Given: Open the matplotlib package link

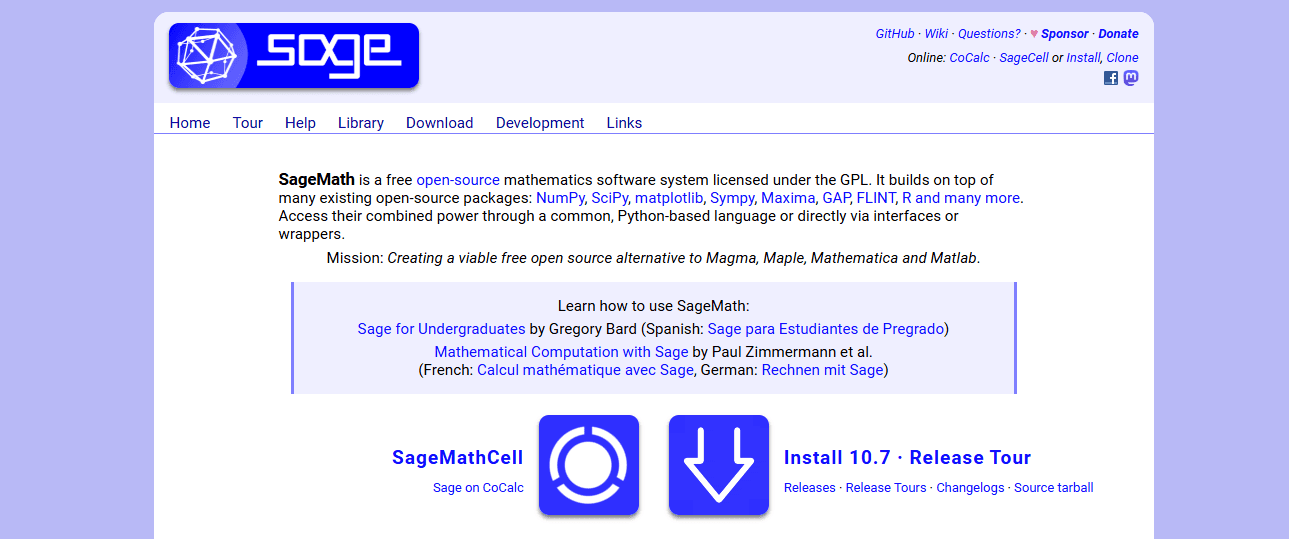Looking at the screenshot, I should click(668, 198).
